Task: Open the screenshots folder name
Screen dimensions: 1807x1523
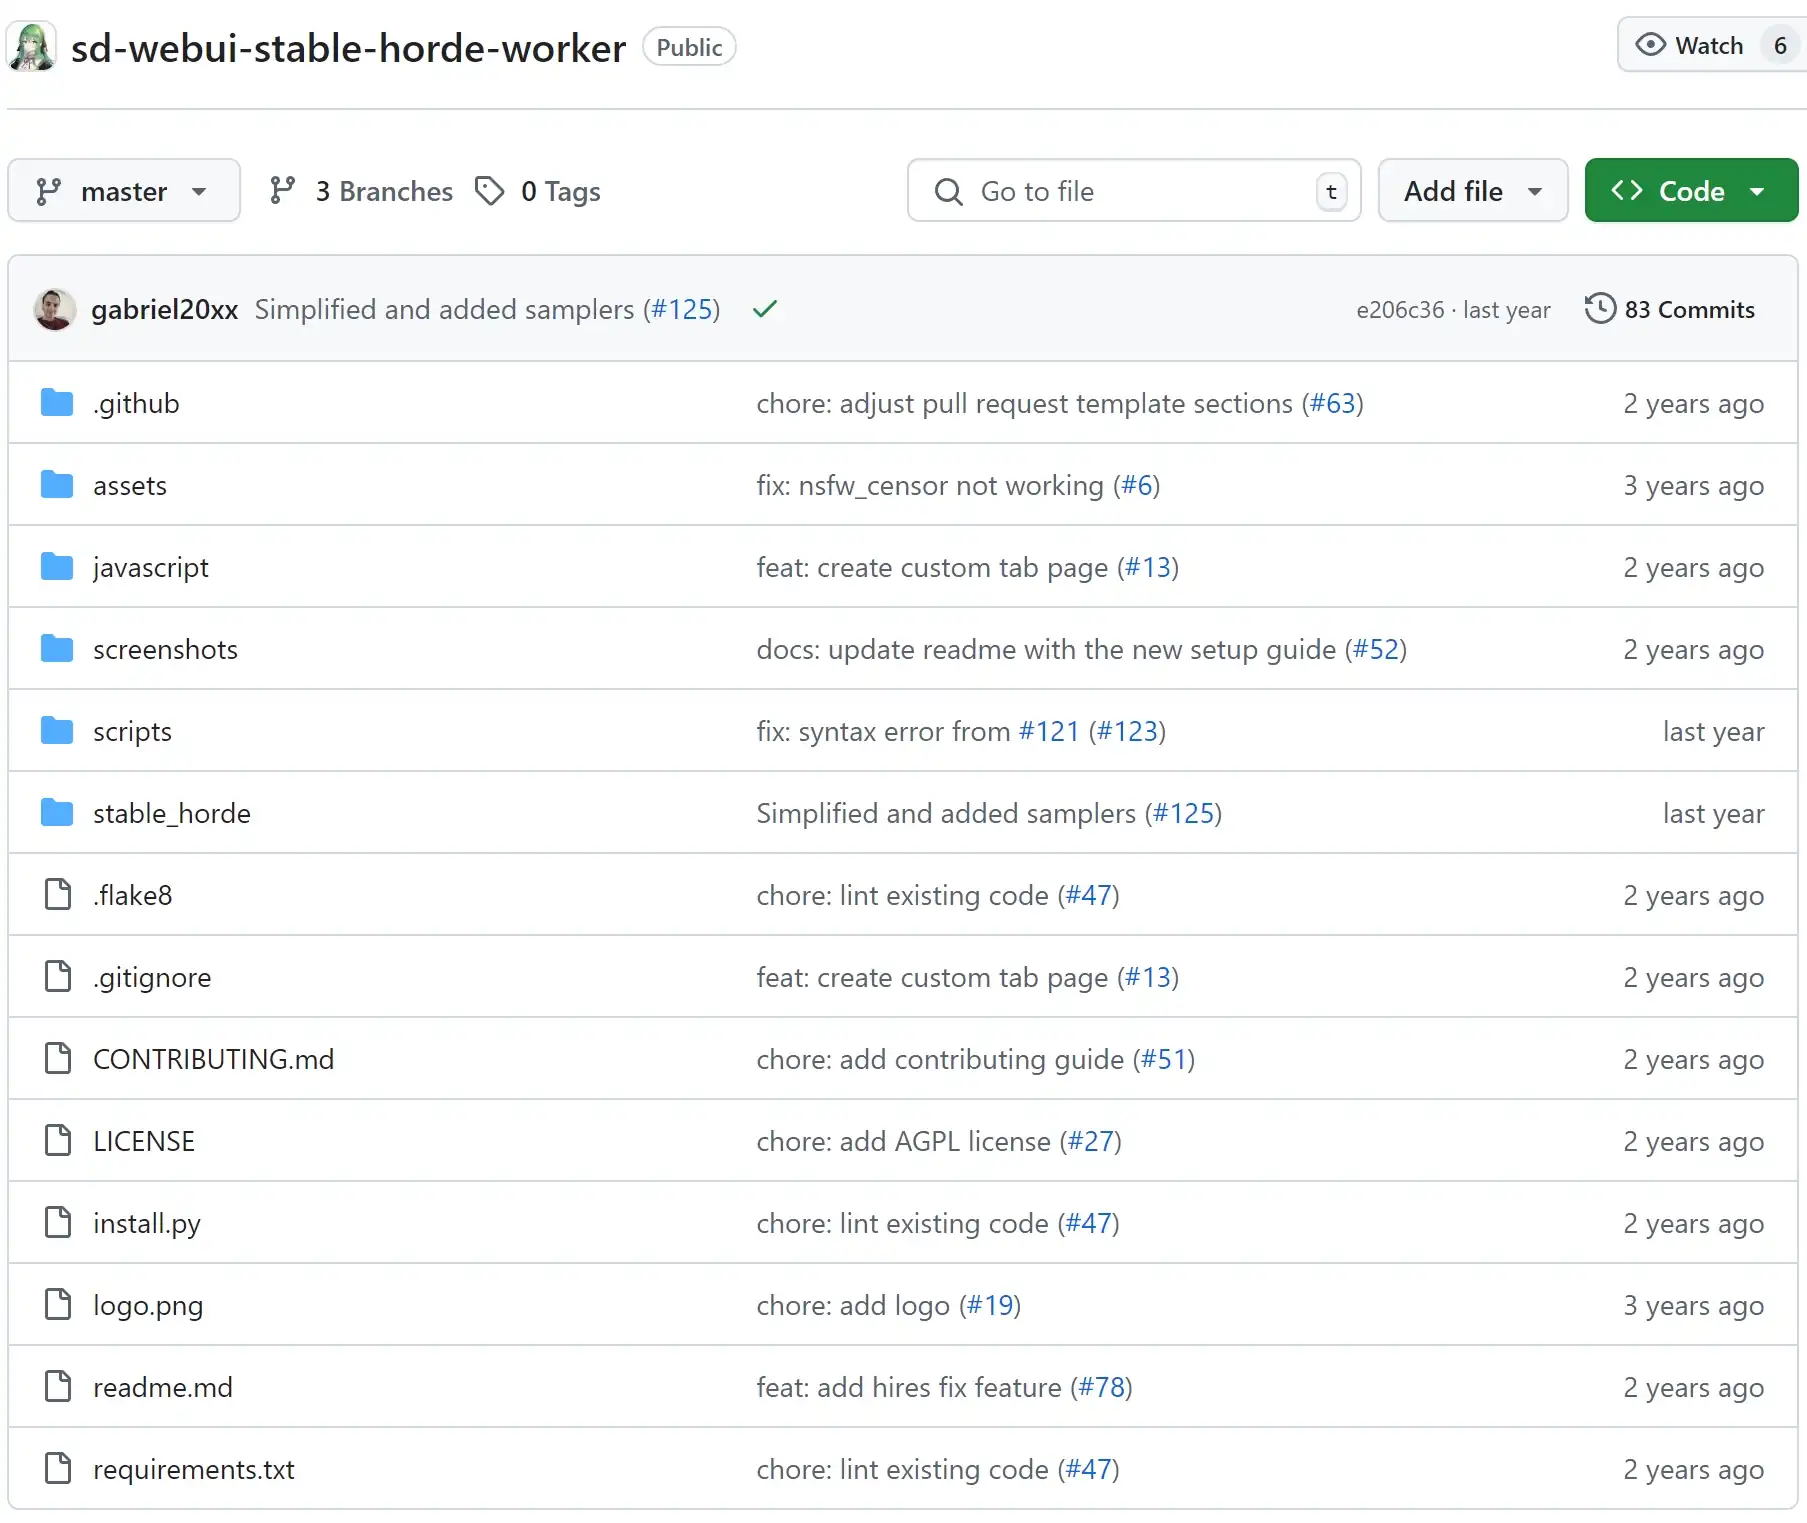Action: pyautogui.click(x=165, y=650)
